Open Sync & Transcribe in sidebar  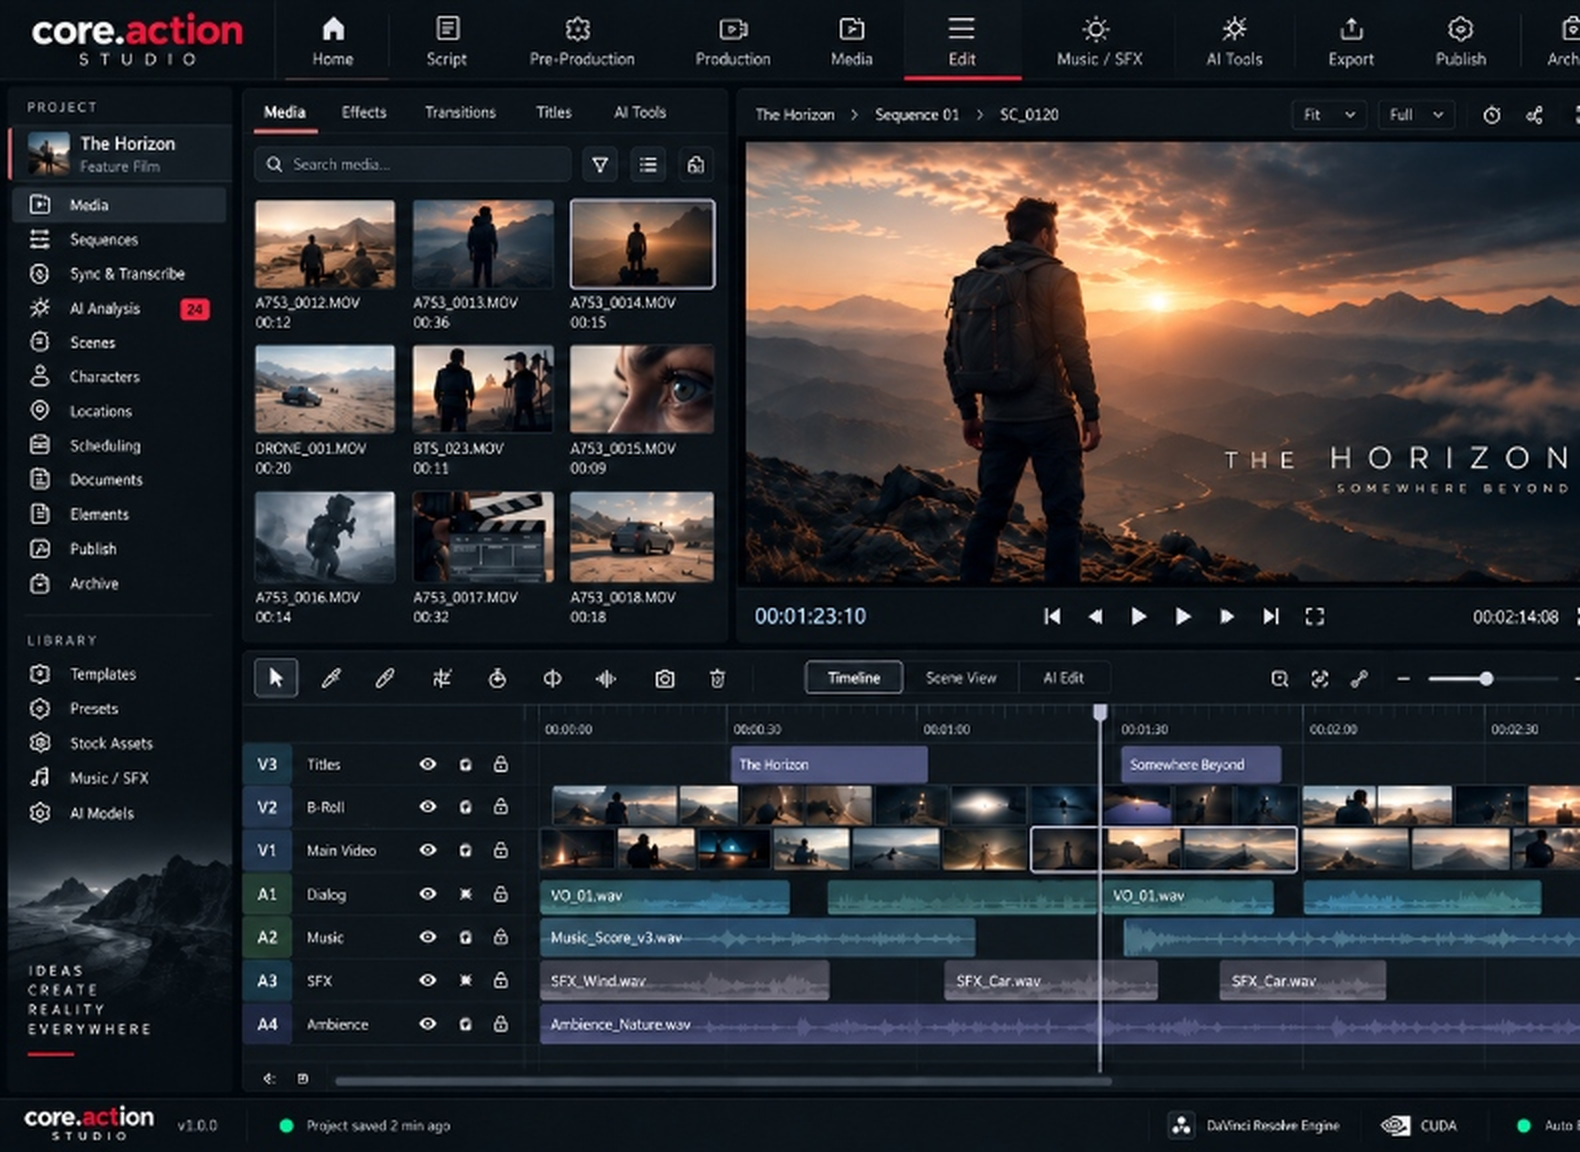[119, 273]
